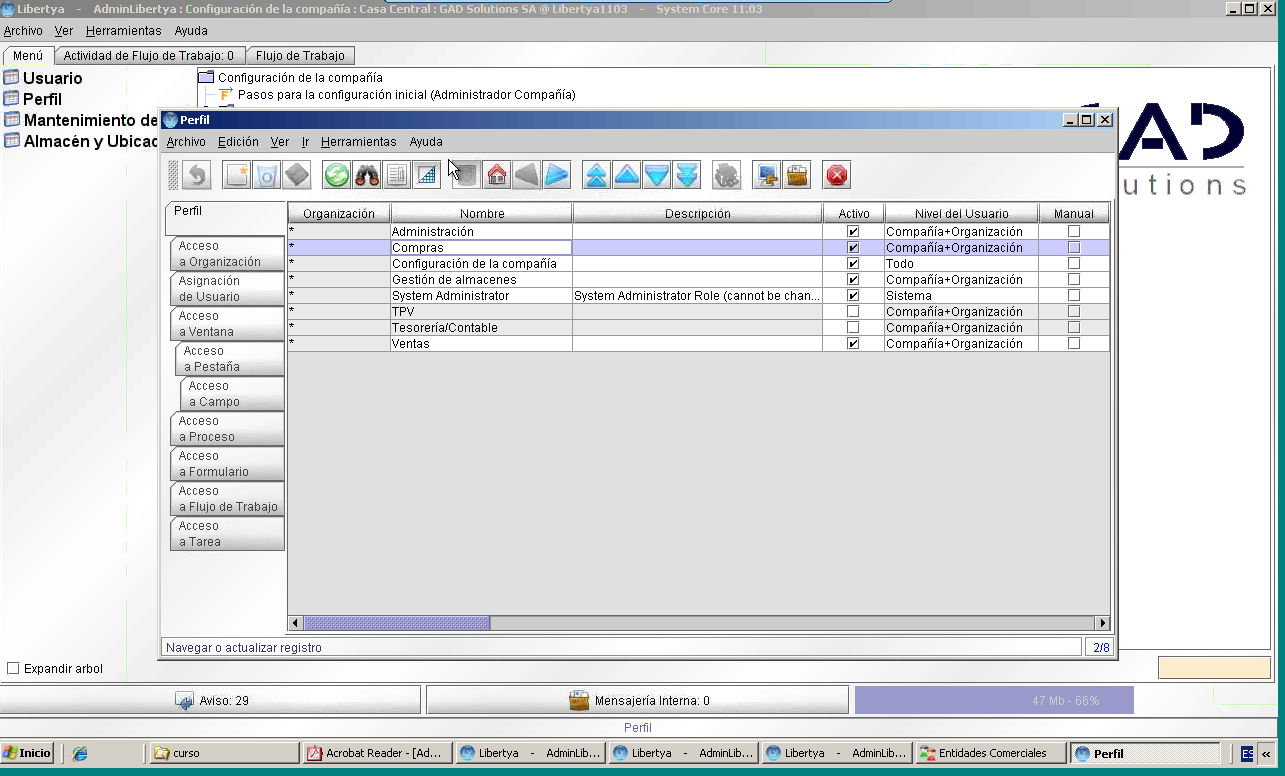
Task: Expand the Configuración de la compañía tree folder
Action: tap(206, 77)
